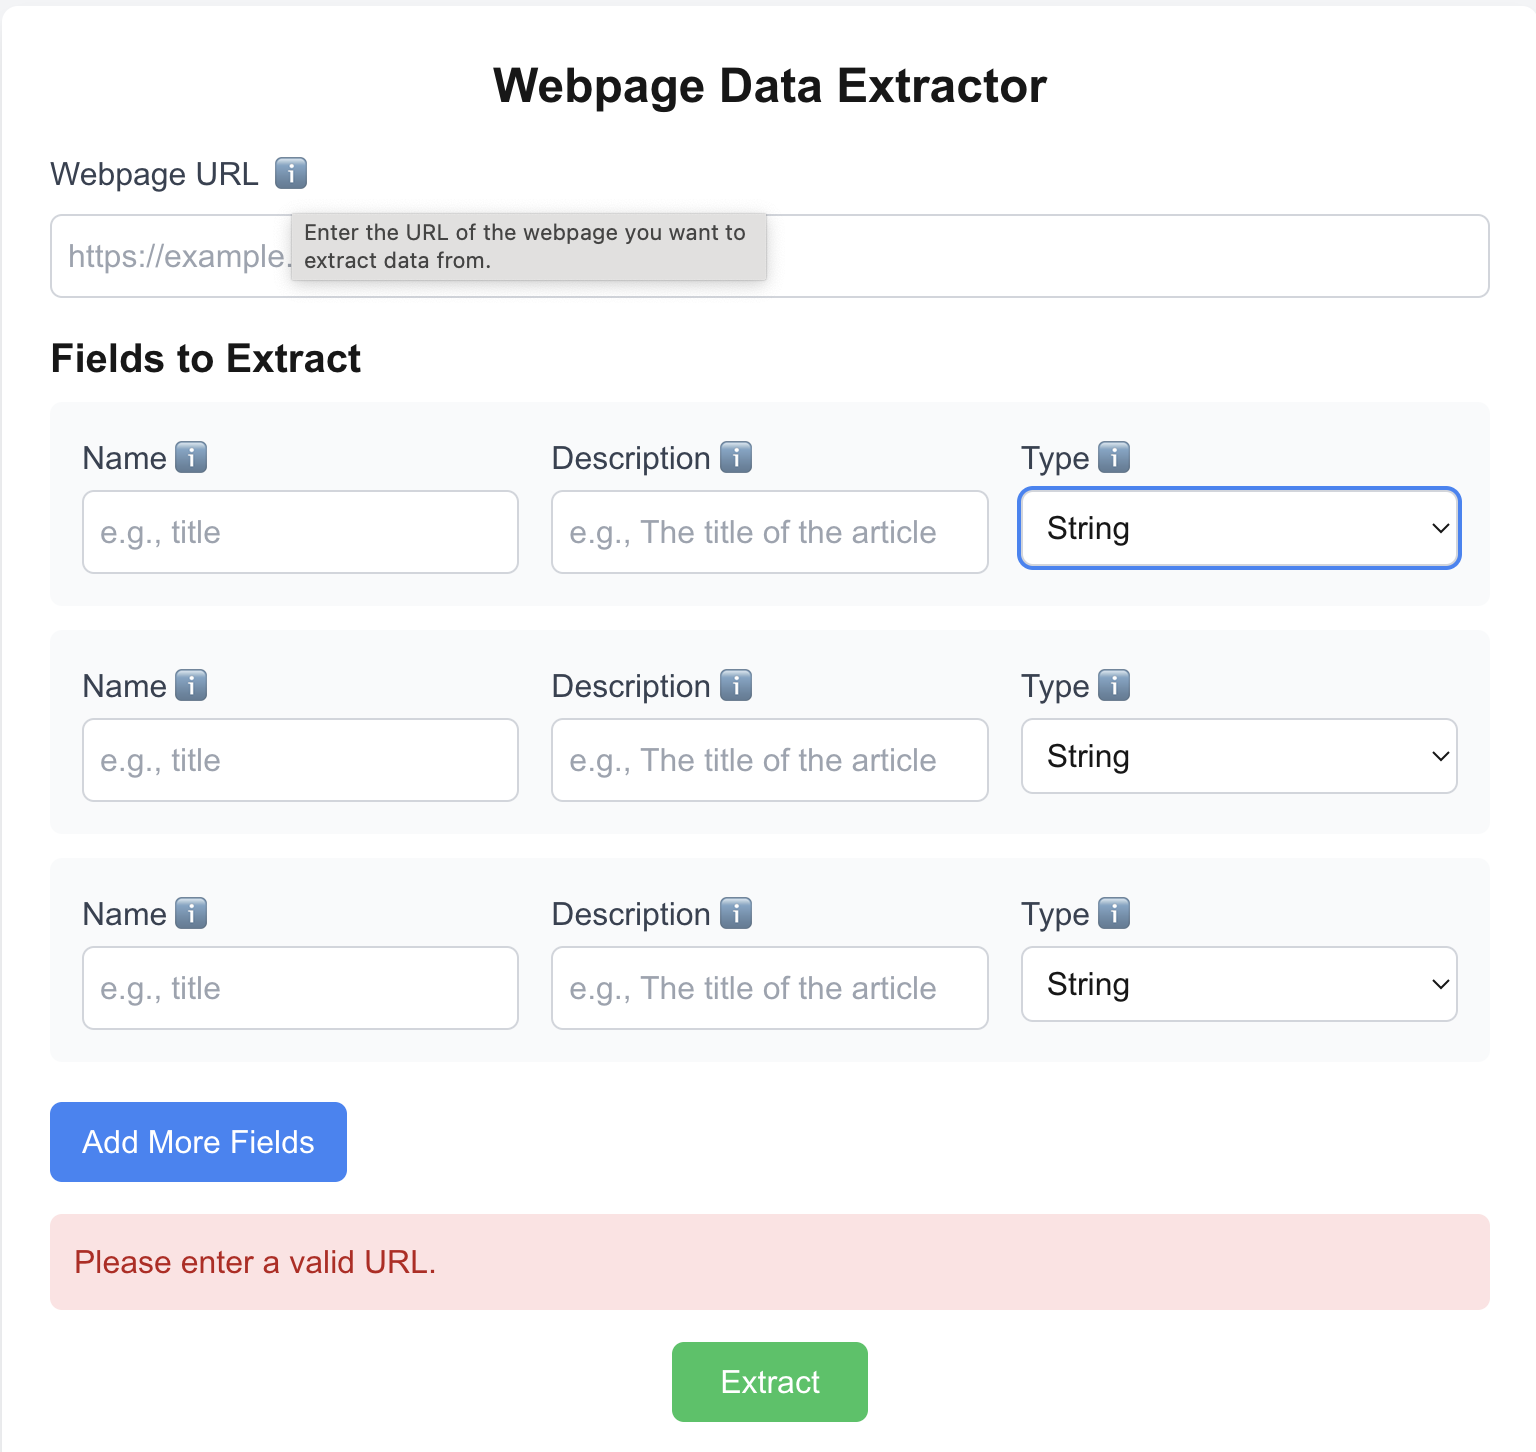Click the first row's Name input

300,532
